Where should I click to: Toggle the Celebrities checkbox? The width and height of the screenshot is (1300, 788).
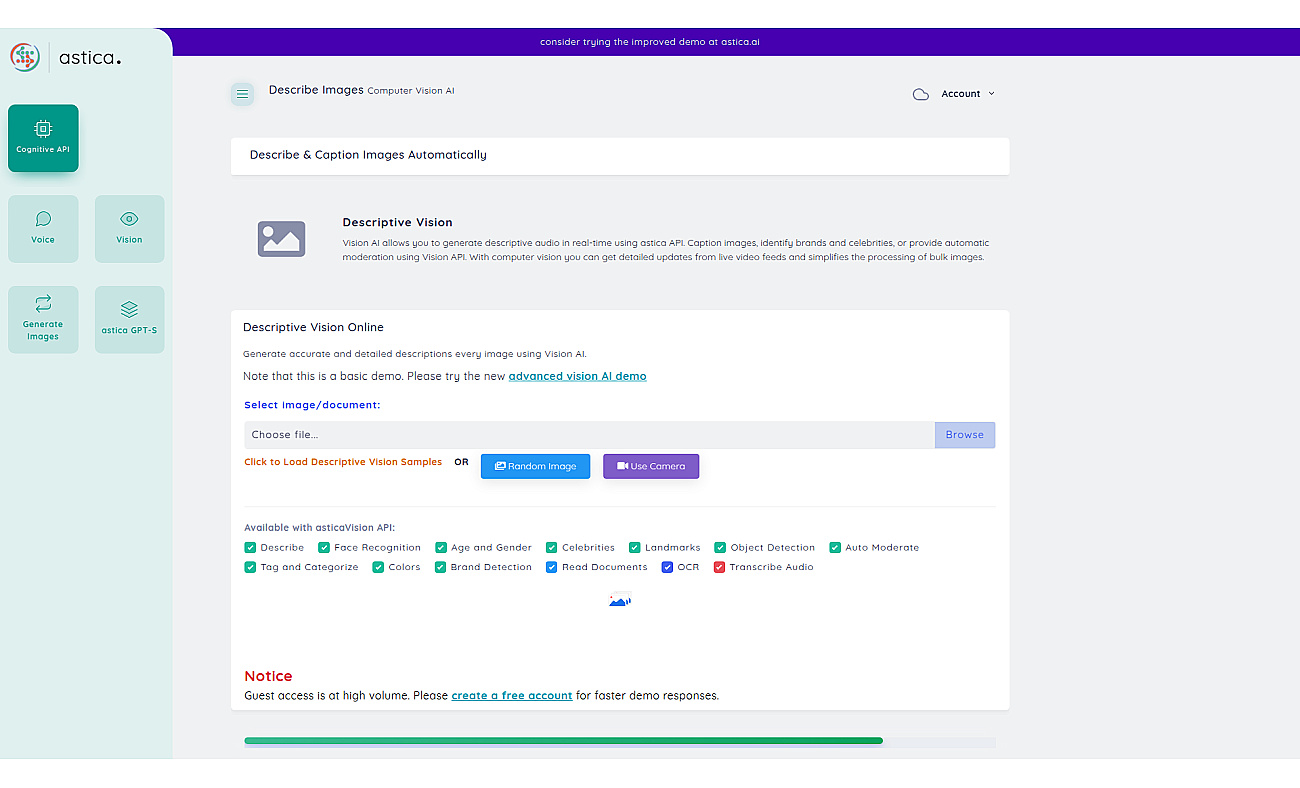point(552,548)
